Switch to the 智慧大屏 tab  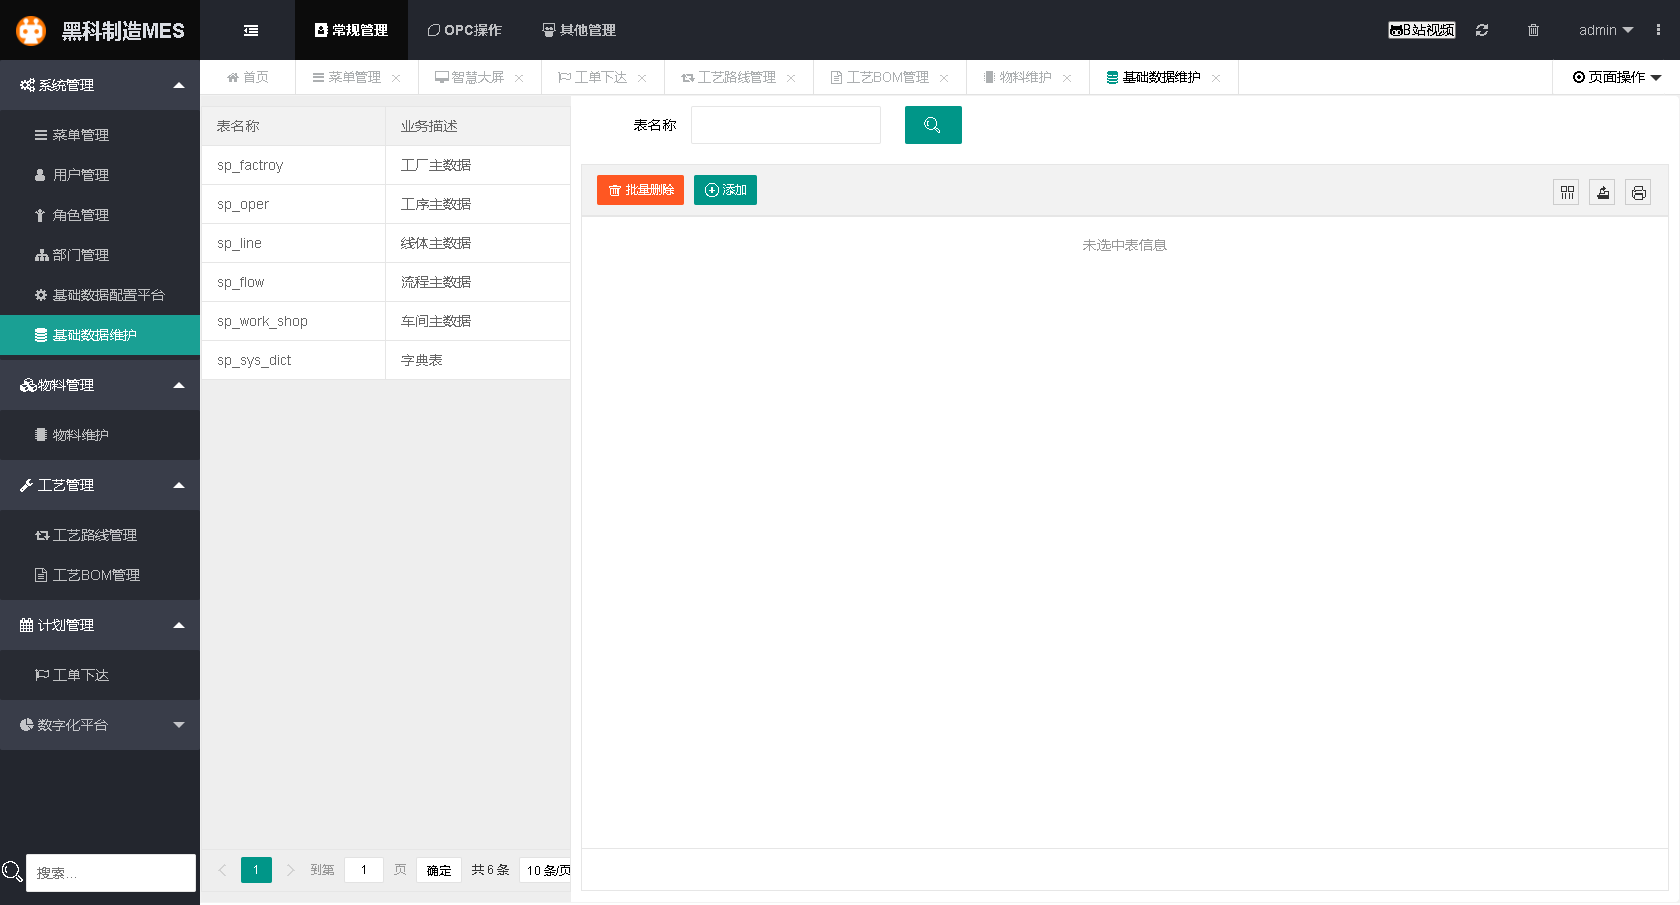[470, 77]
